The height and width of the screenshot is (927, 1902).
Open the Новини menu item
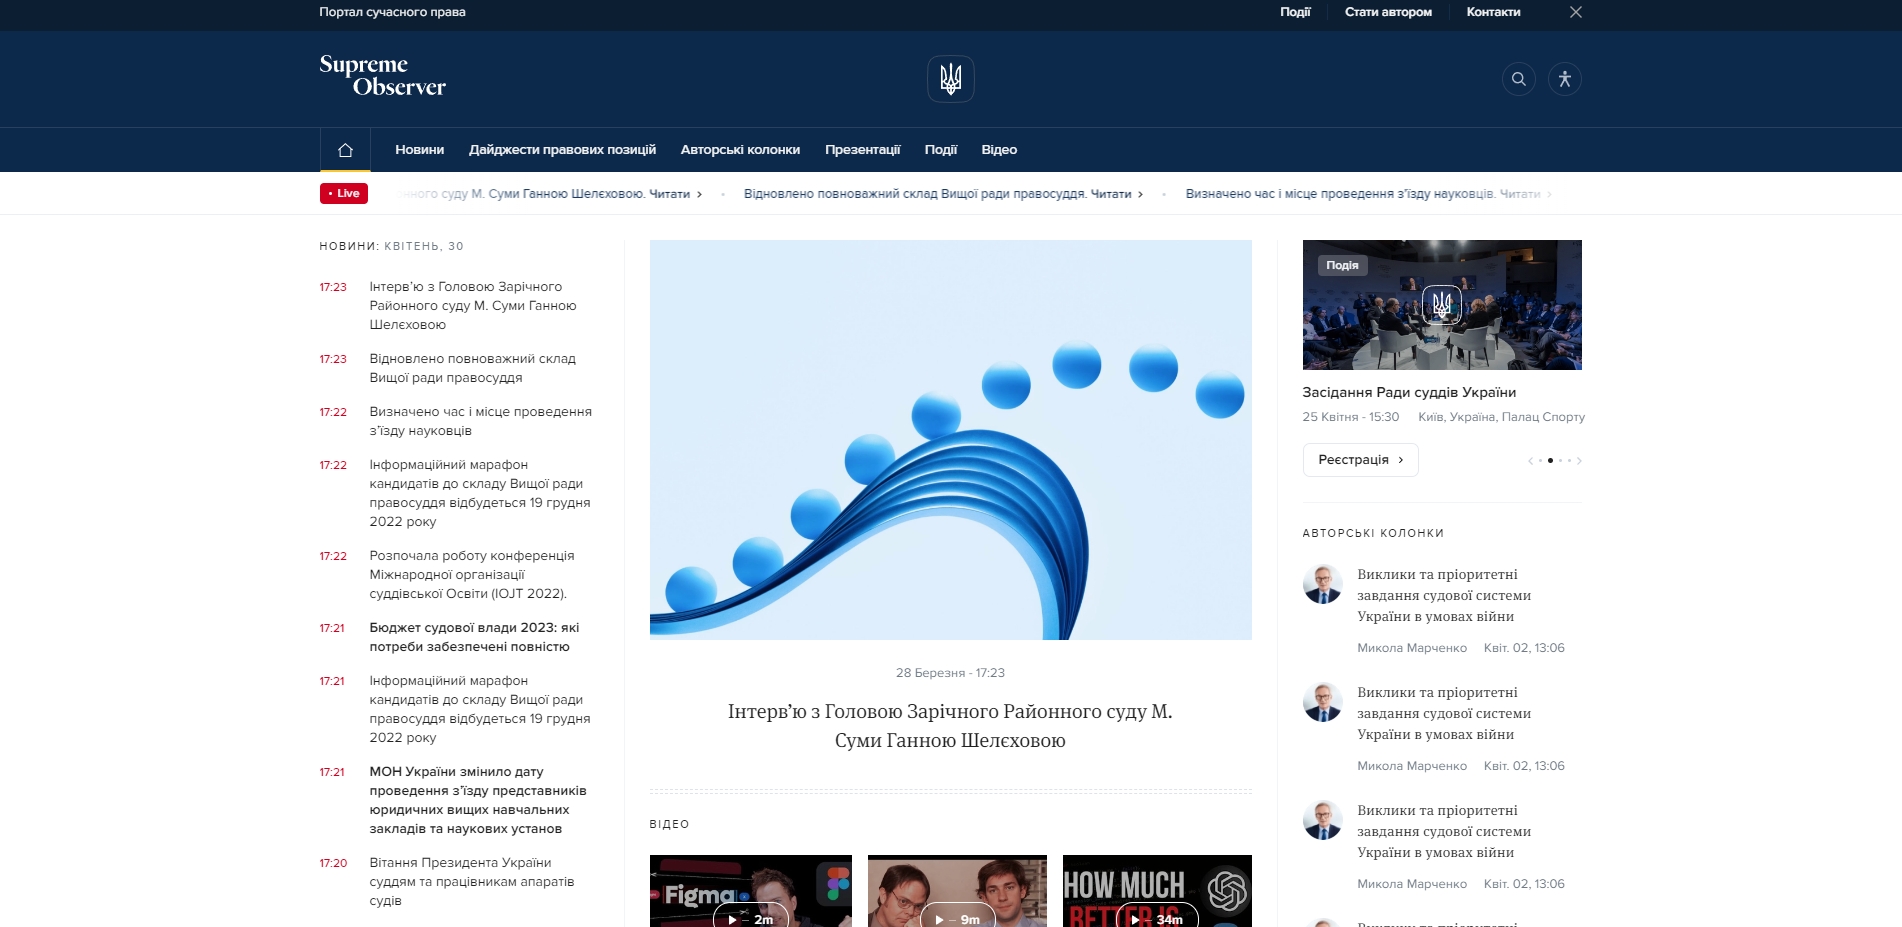coord(419,150)
